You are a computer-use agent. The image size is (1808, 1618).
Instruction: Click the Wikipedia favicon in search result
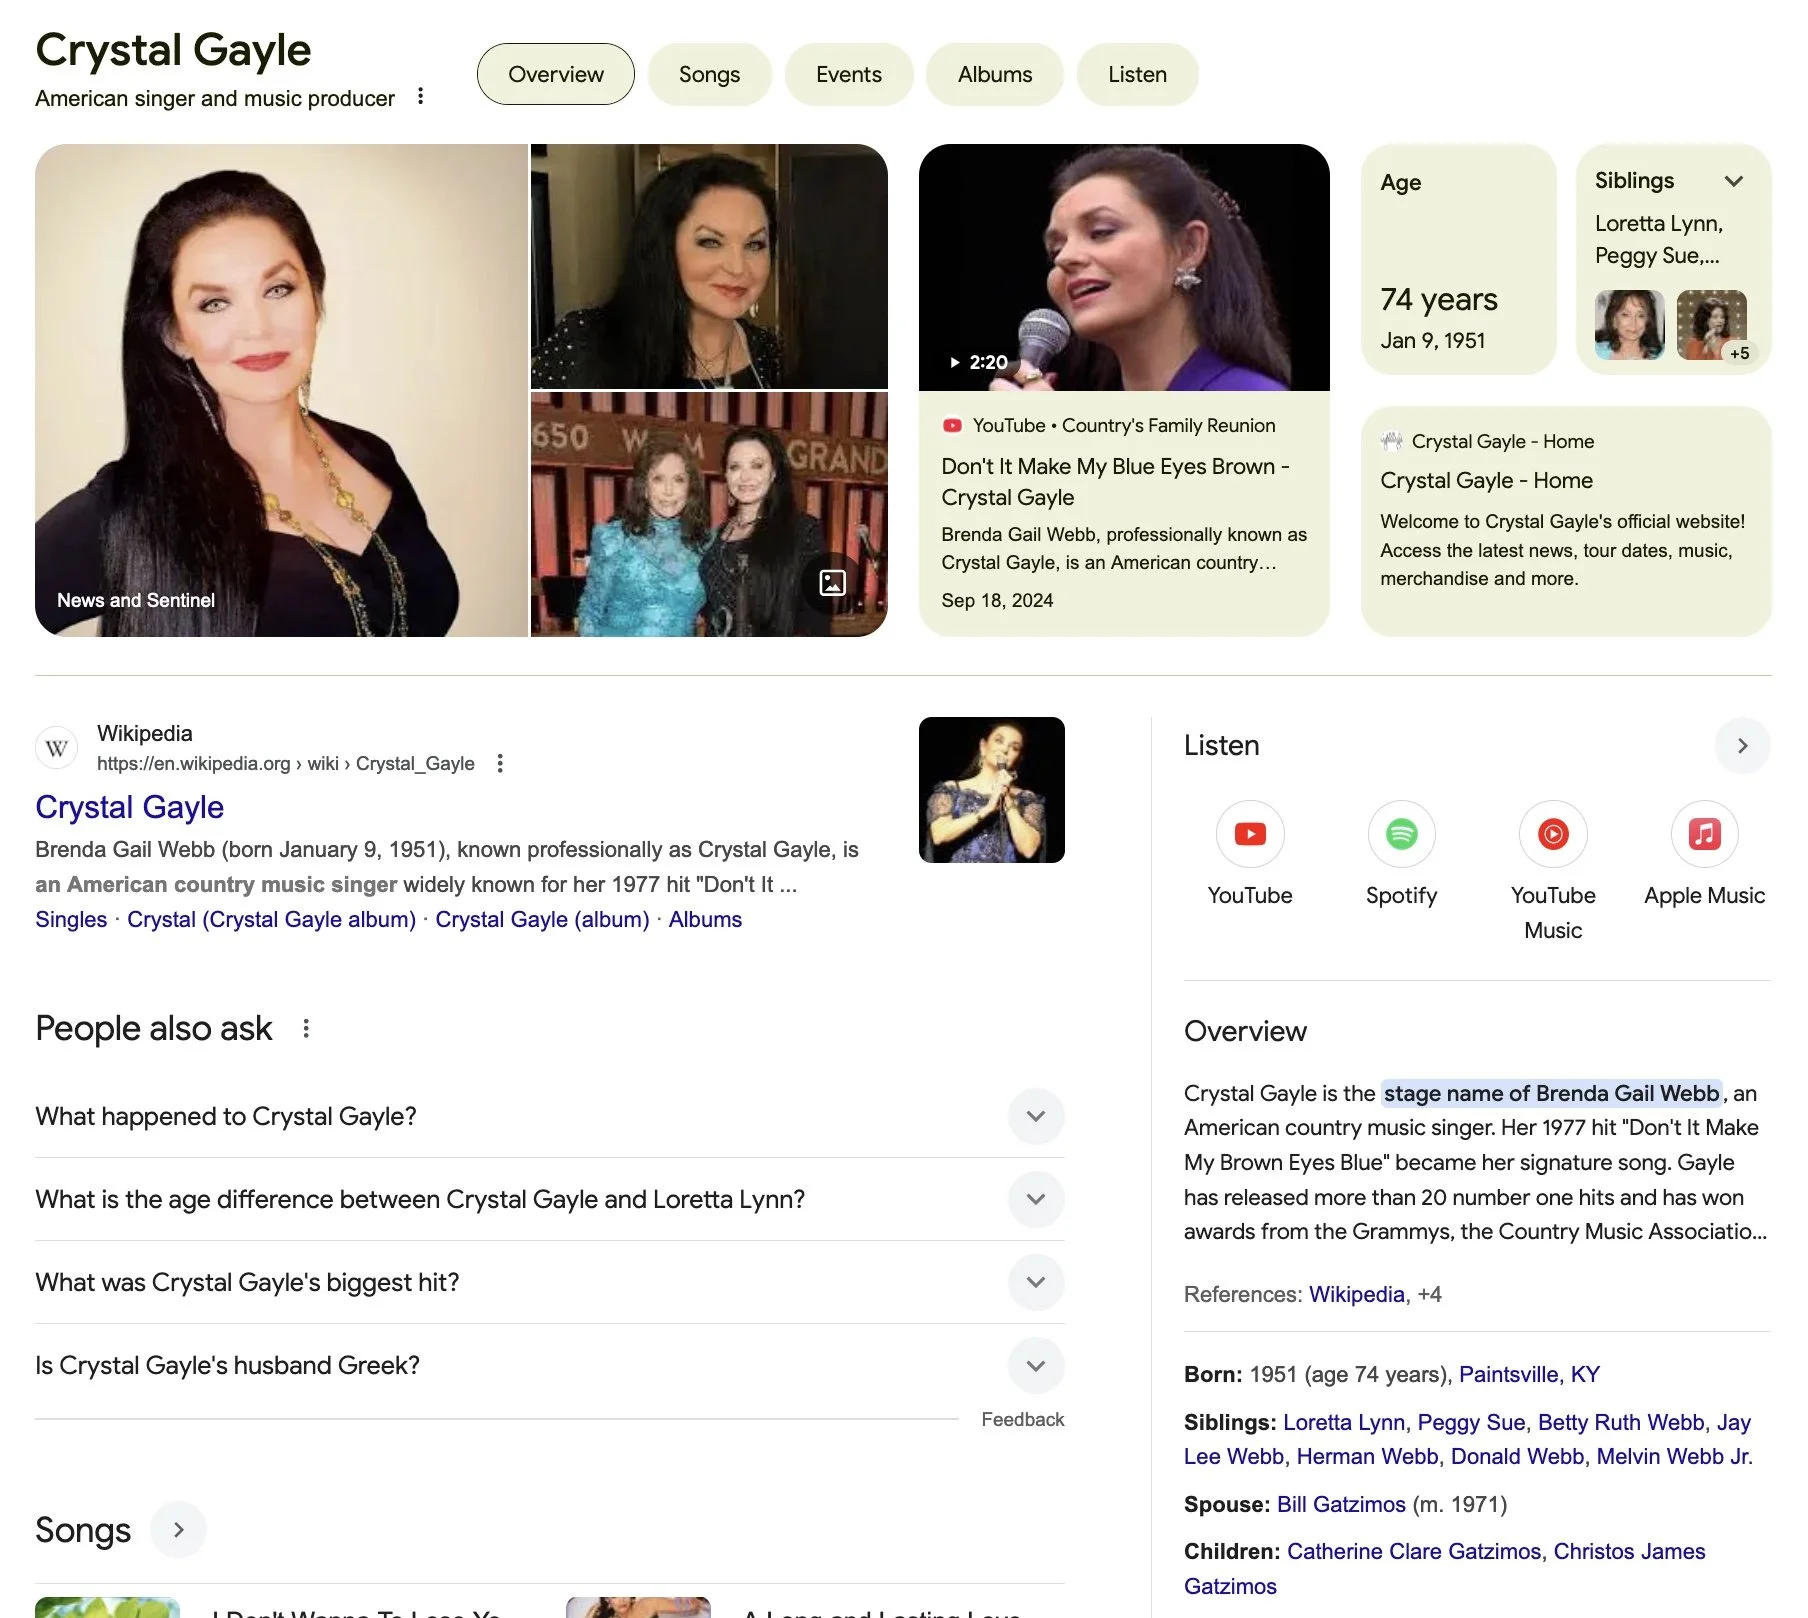(57, 748)
